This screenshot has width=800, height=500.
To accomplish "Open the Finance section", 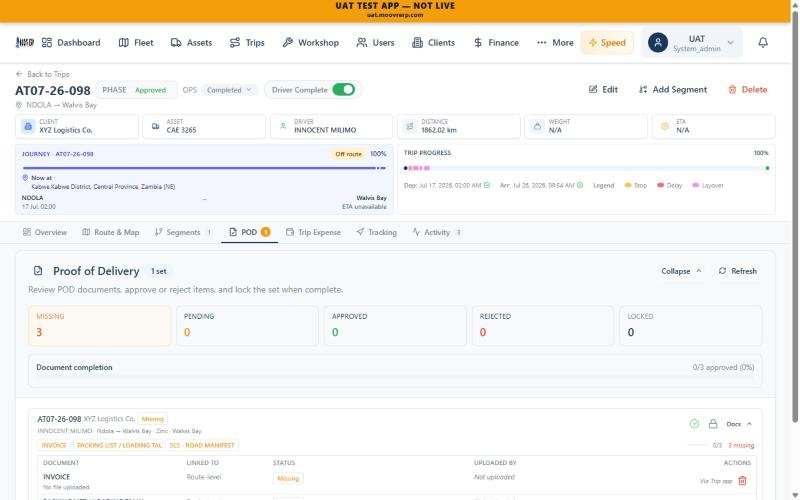I will point(496,42).
